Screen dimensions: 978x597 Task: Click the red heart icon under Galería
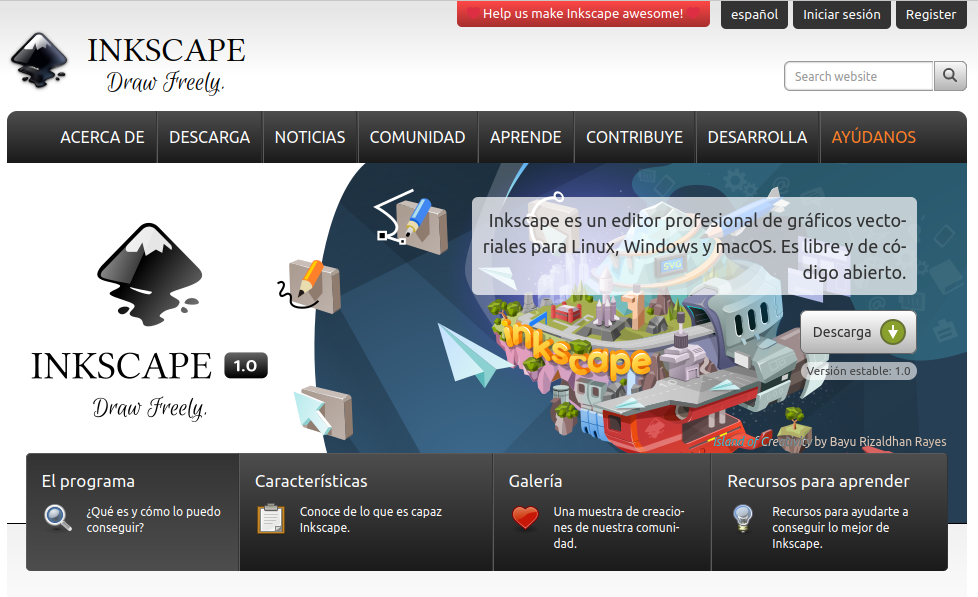pos(525,518)
